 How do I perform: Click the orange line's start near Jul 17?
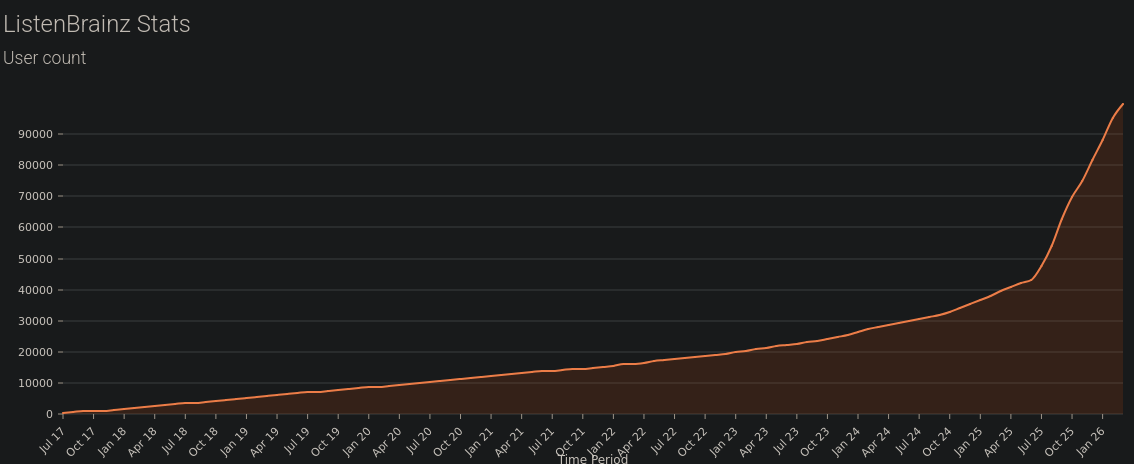coord(64,413)
